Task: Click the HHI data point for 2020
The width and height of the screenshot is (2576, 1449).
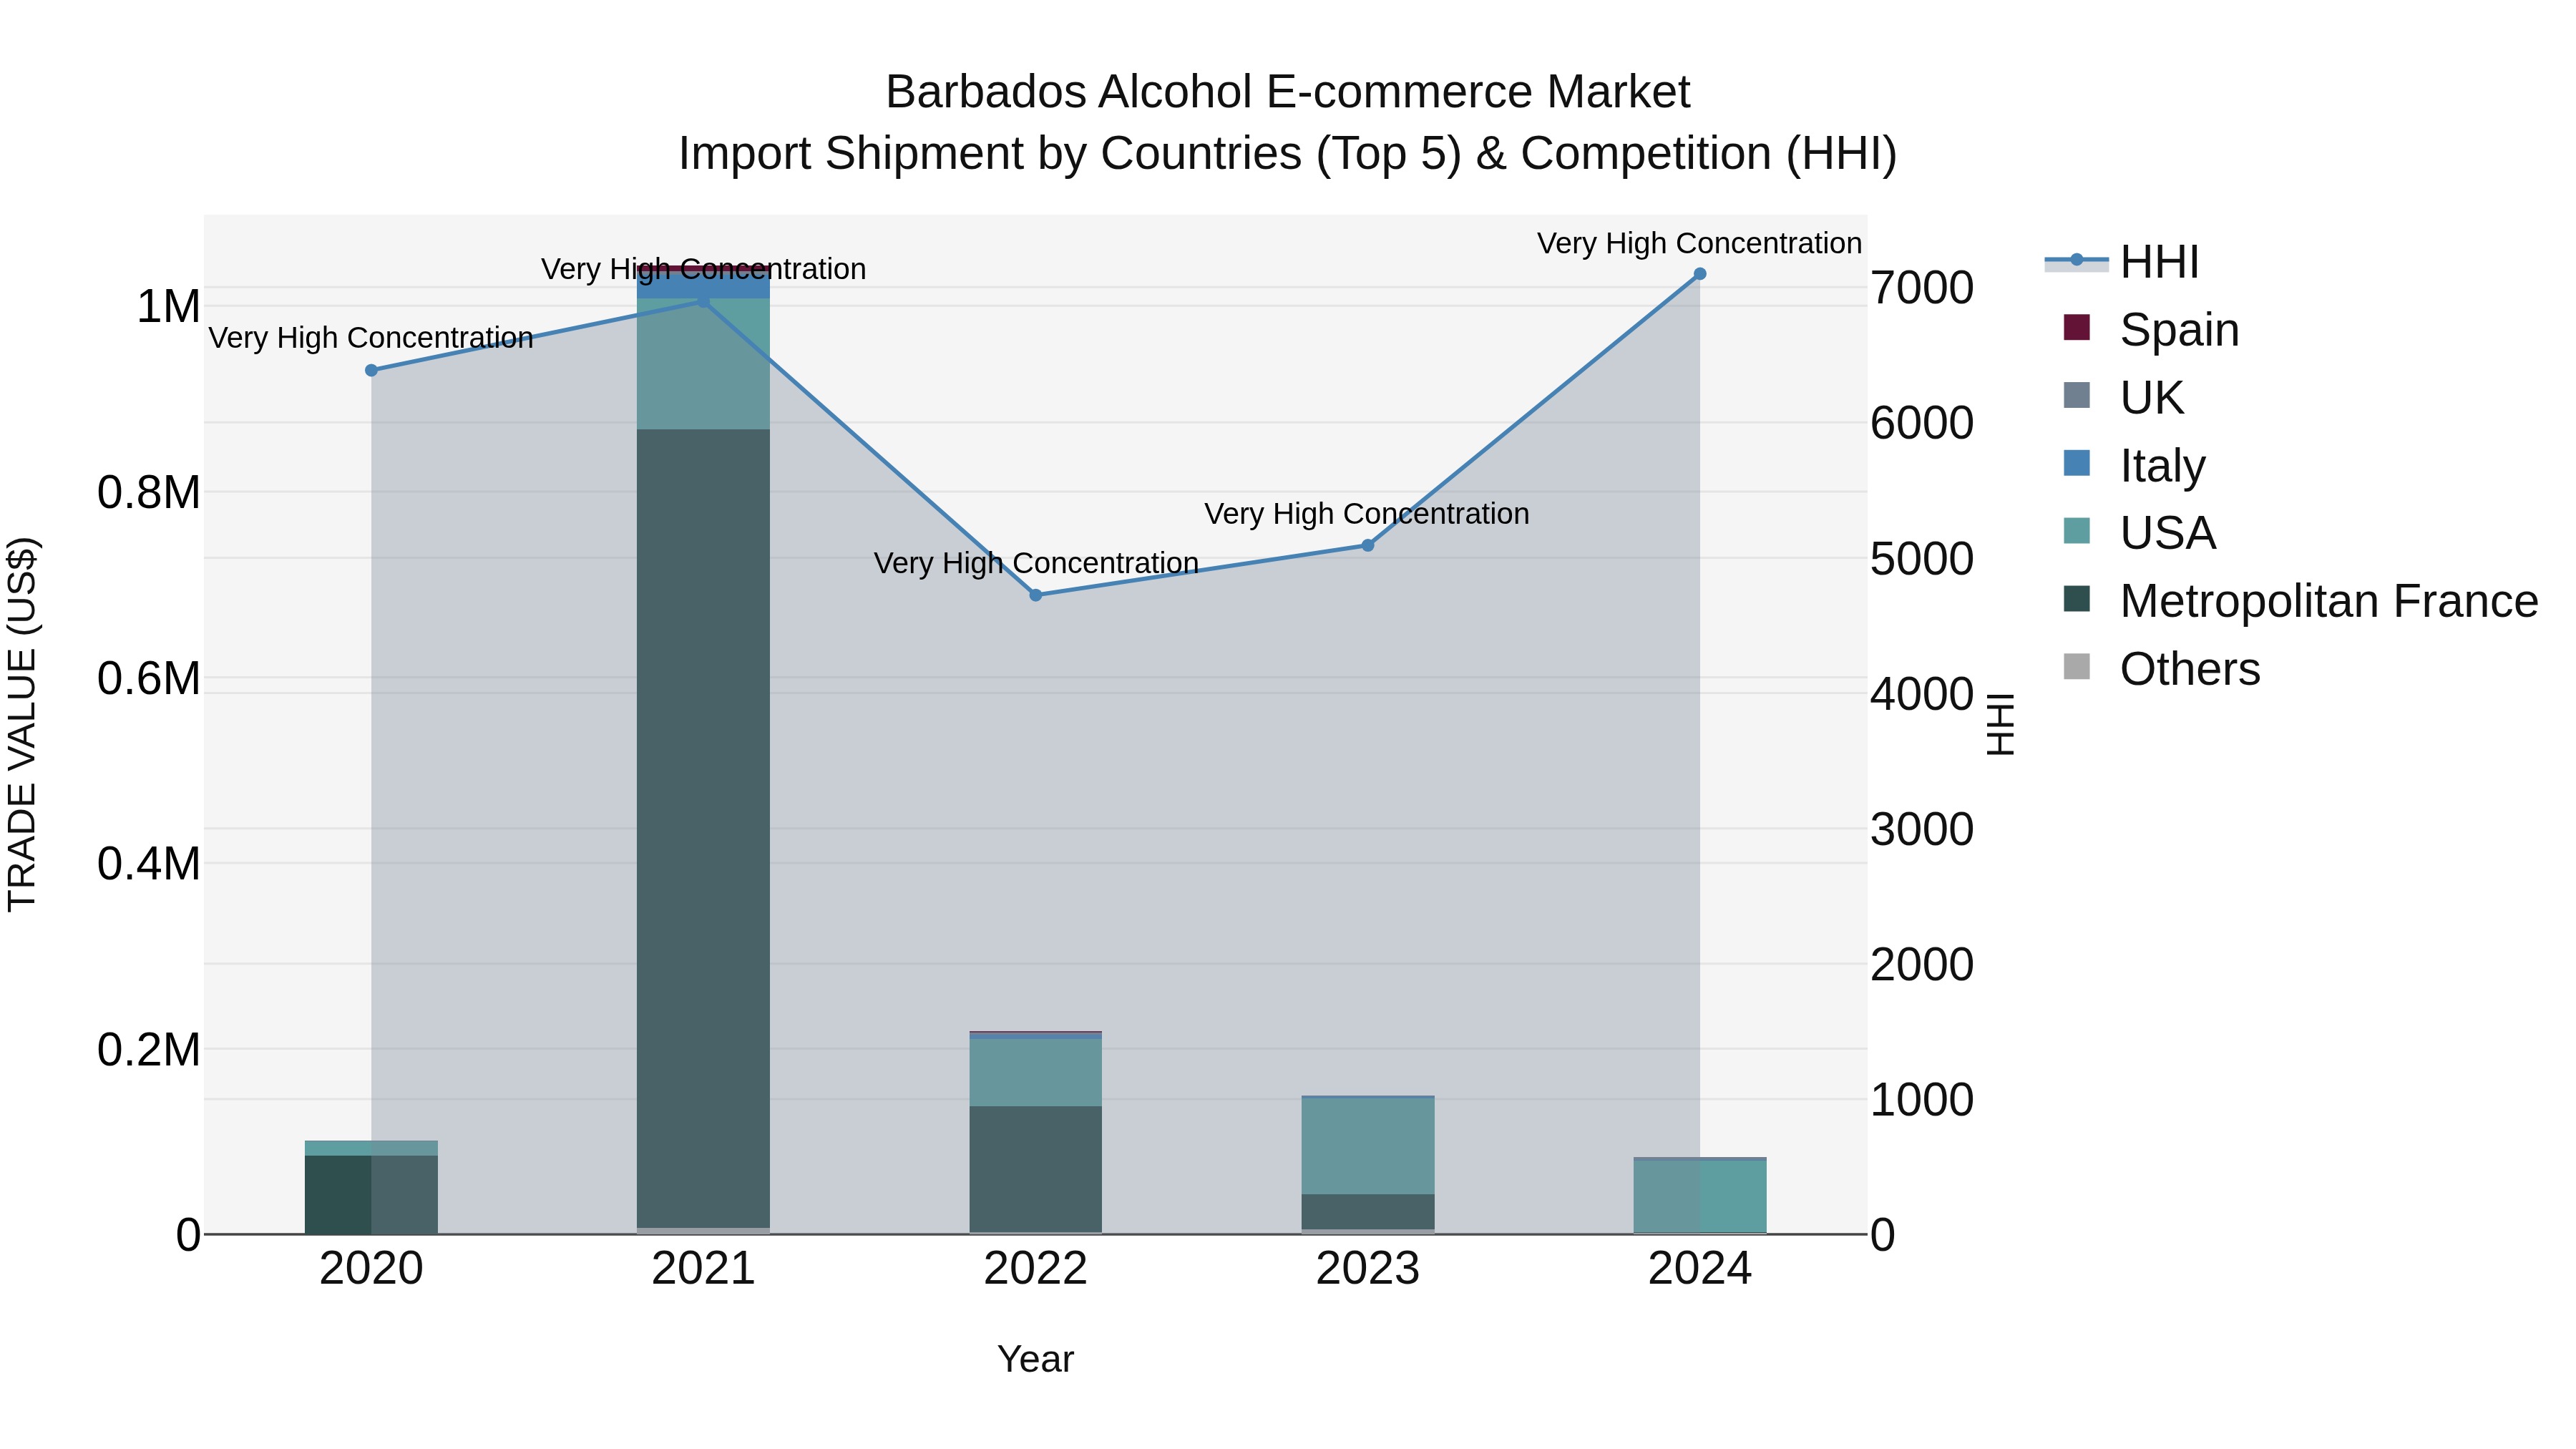Action: 371,370
